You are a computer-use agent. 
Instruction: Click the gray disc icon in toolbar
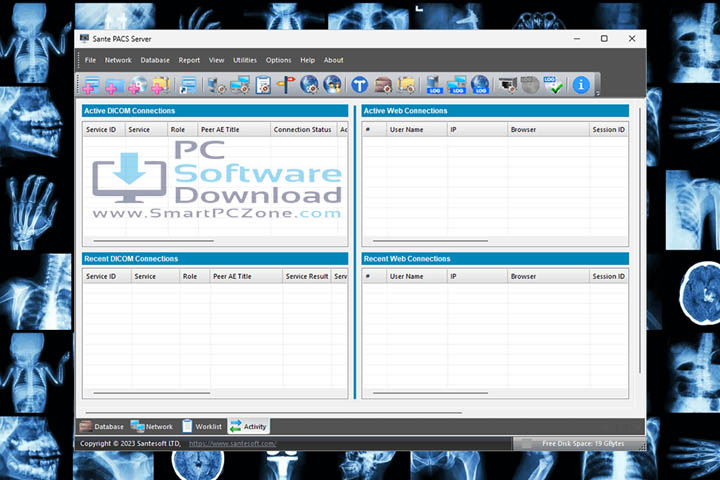[x=530, y=85]
